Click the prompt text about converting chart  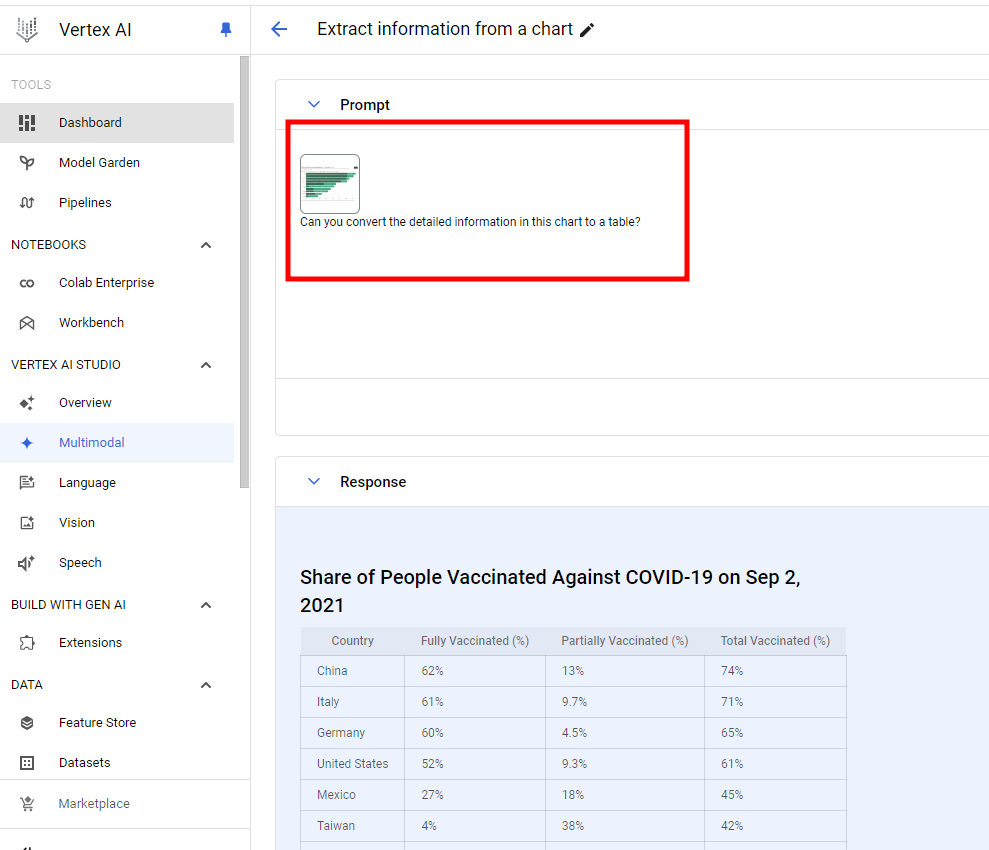point(470,222)
